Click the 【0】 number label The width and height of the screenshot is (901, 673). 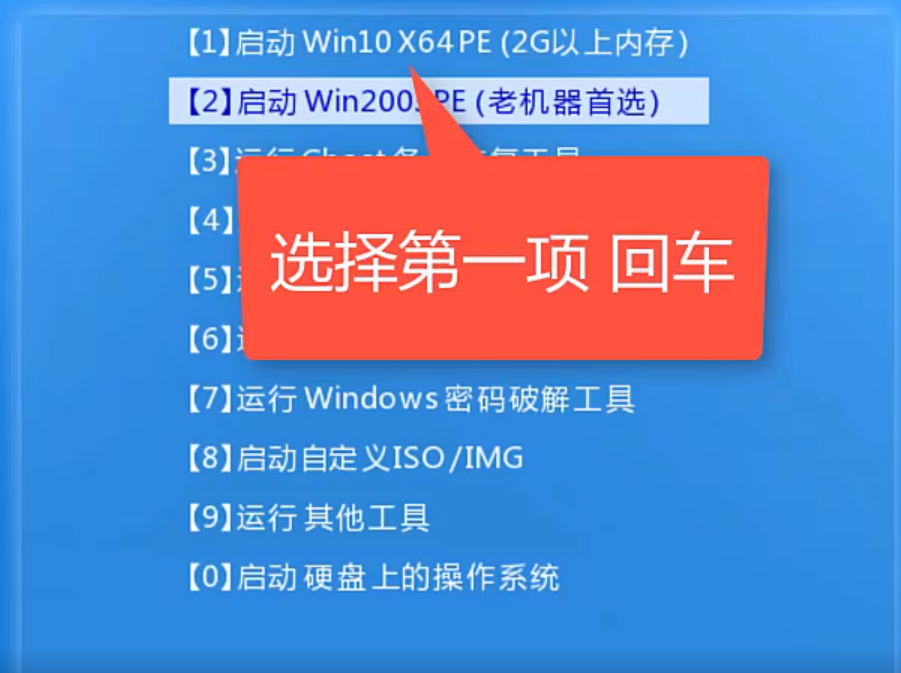click(210, 577)
